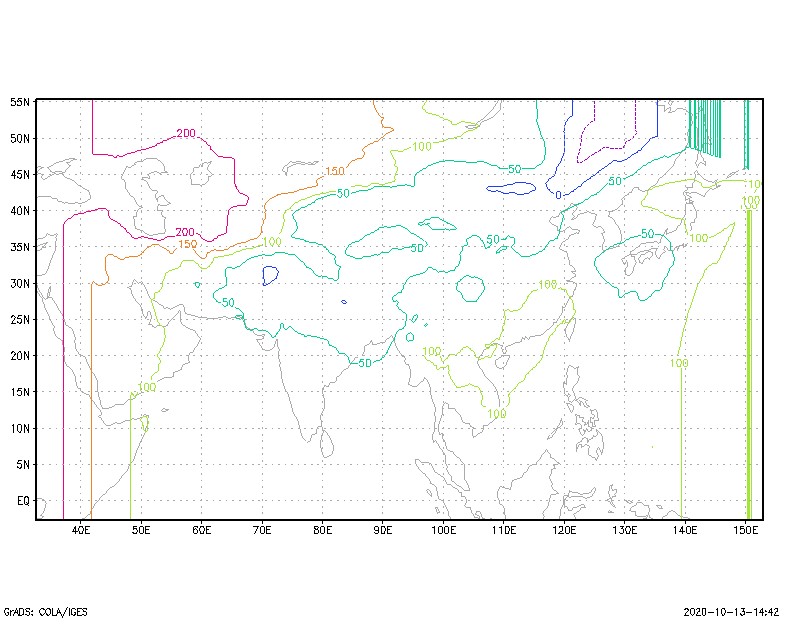The width and height of the screenshot is (800, 618).
Task: Click the 25N latitude axis label
Action: pos(20,319)
